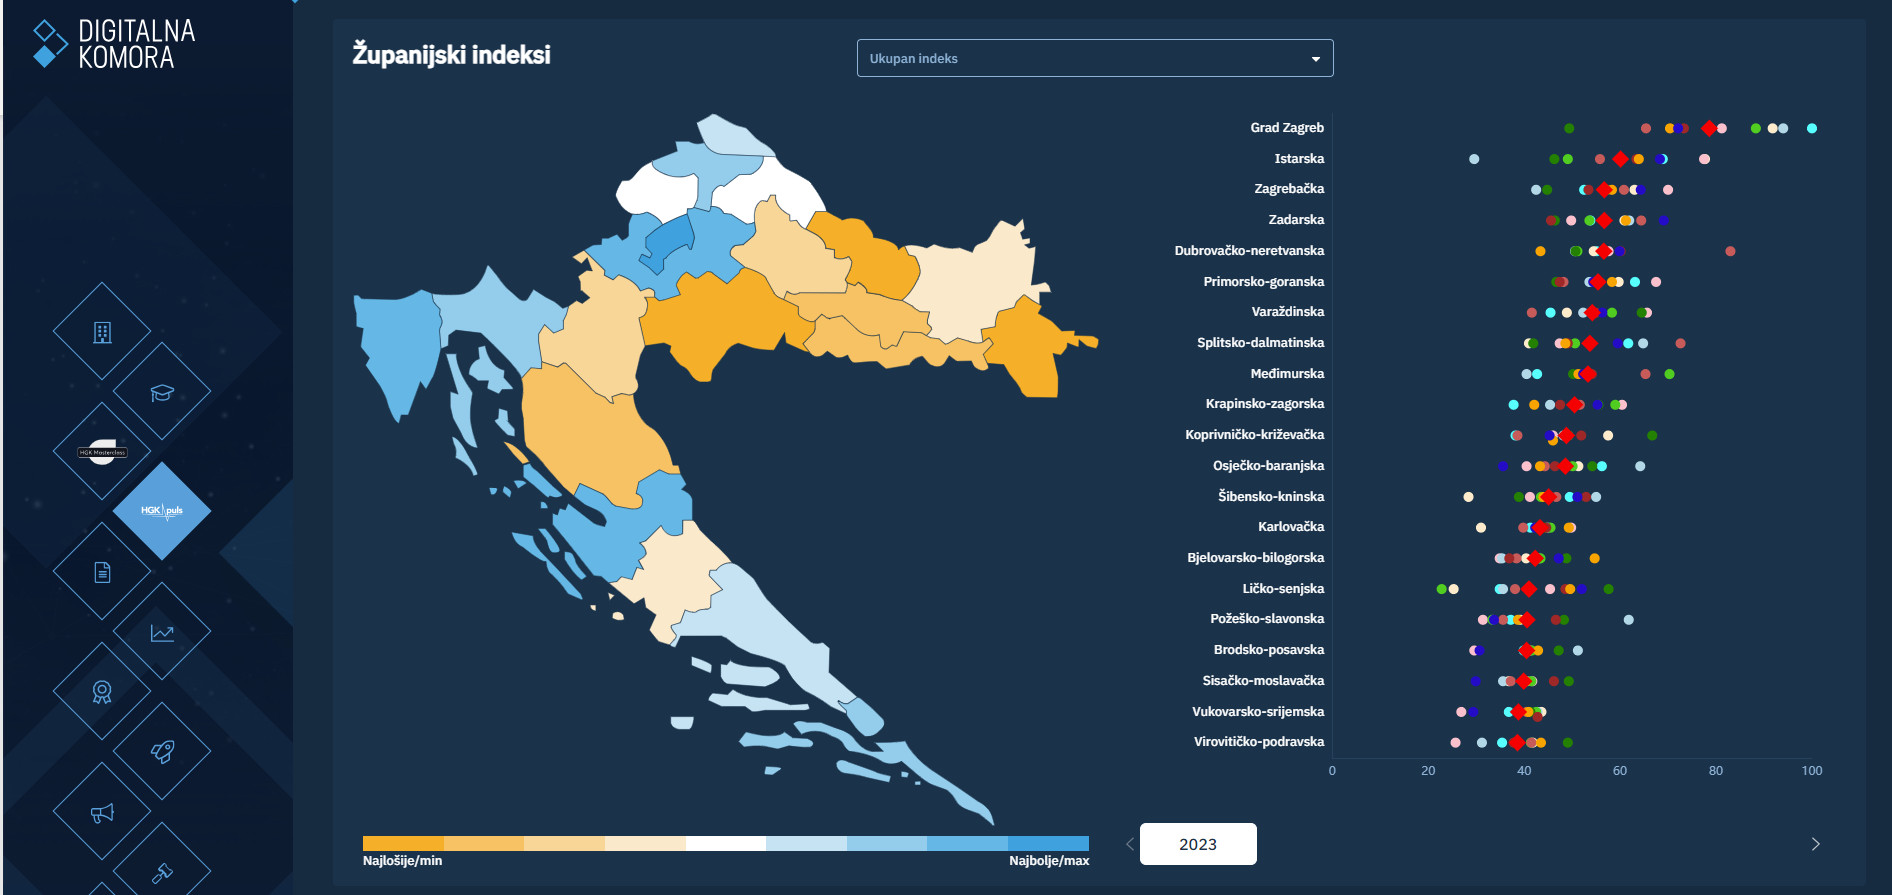Image resolution: width=1892 pixels, height=895 pixels.
Task: Click the 2023 year field
Action: [x=1198, y=844]
